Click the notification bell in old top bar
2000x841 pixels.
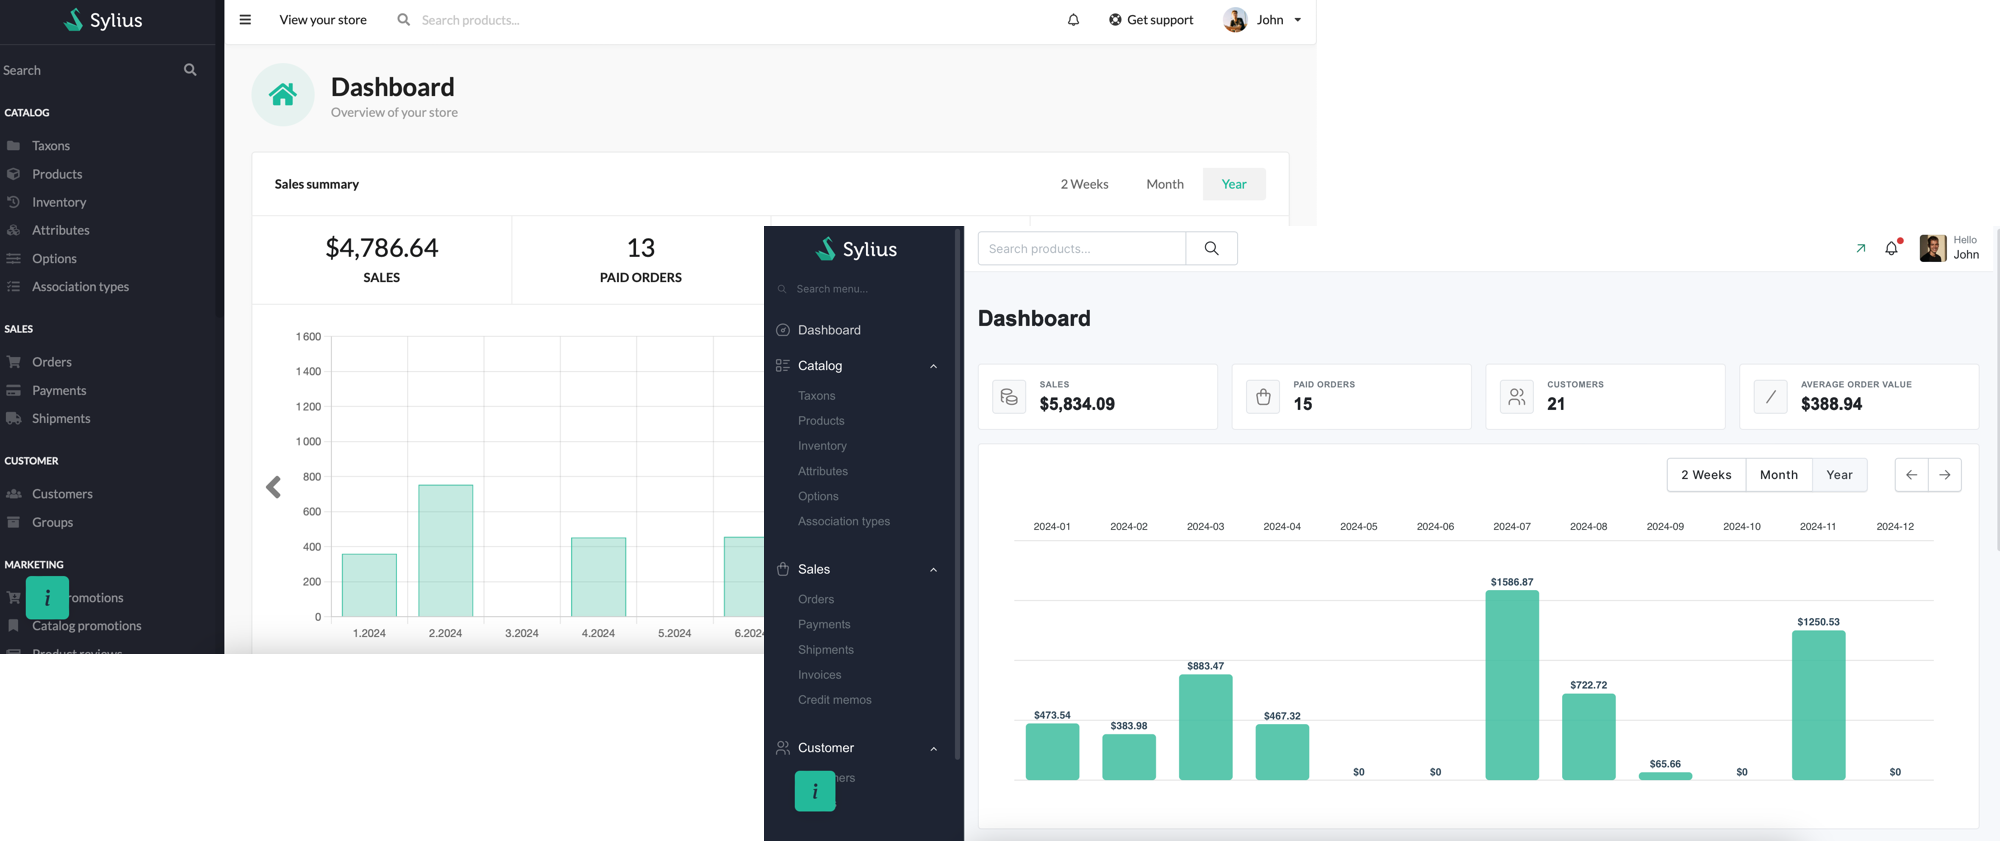[x=1073, y=19]
